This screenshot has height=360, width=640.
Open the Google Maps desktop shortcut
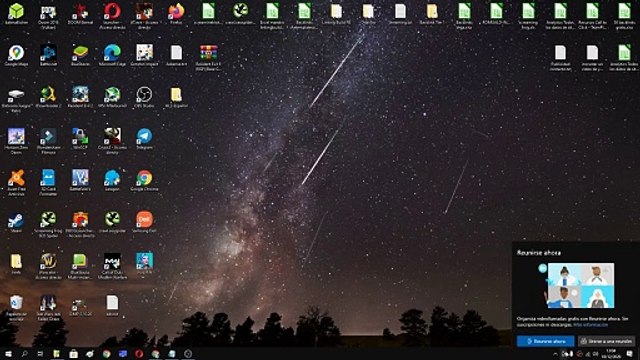16,56
